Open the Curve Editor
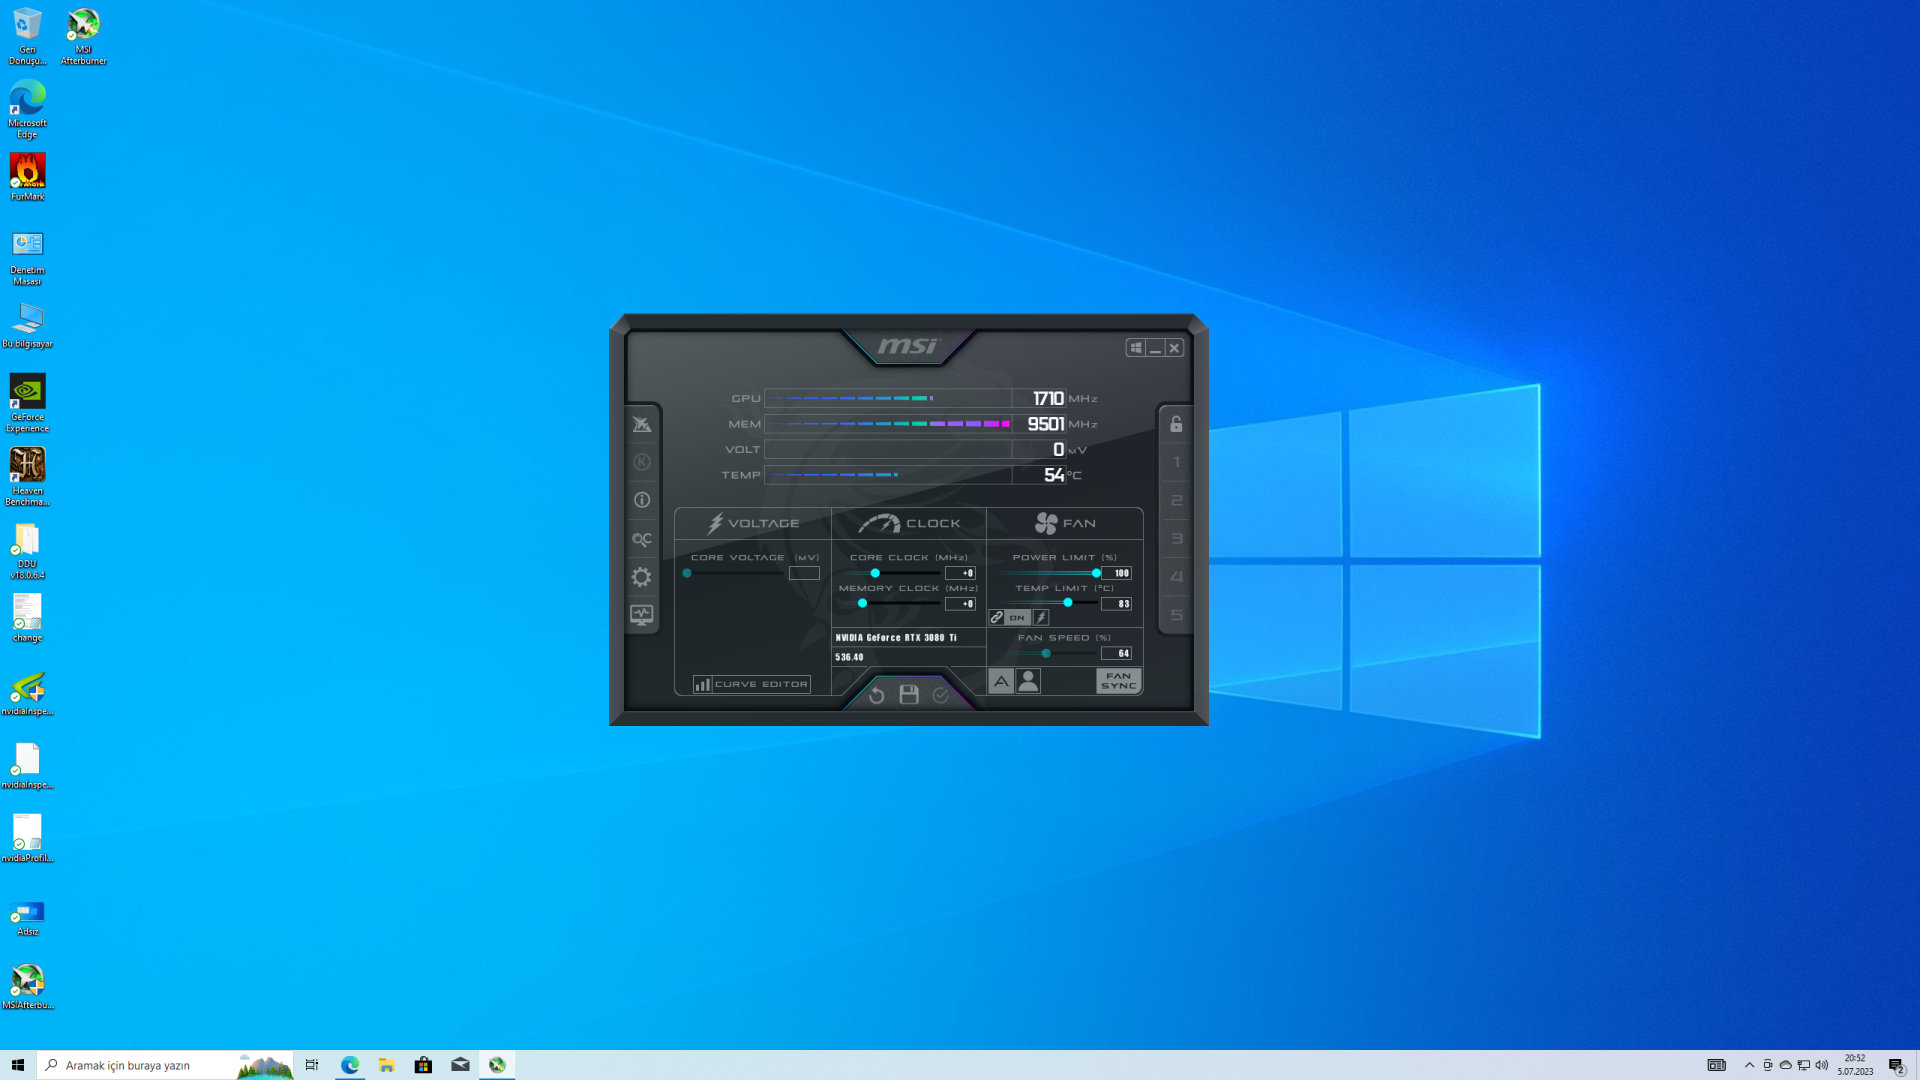The image size is (1920, 1080). pos(752,684)
